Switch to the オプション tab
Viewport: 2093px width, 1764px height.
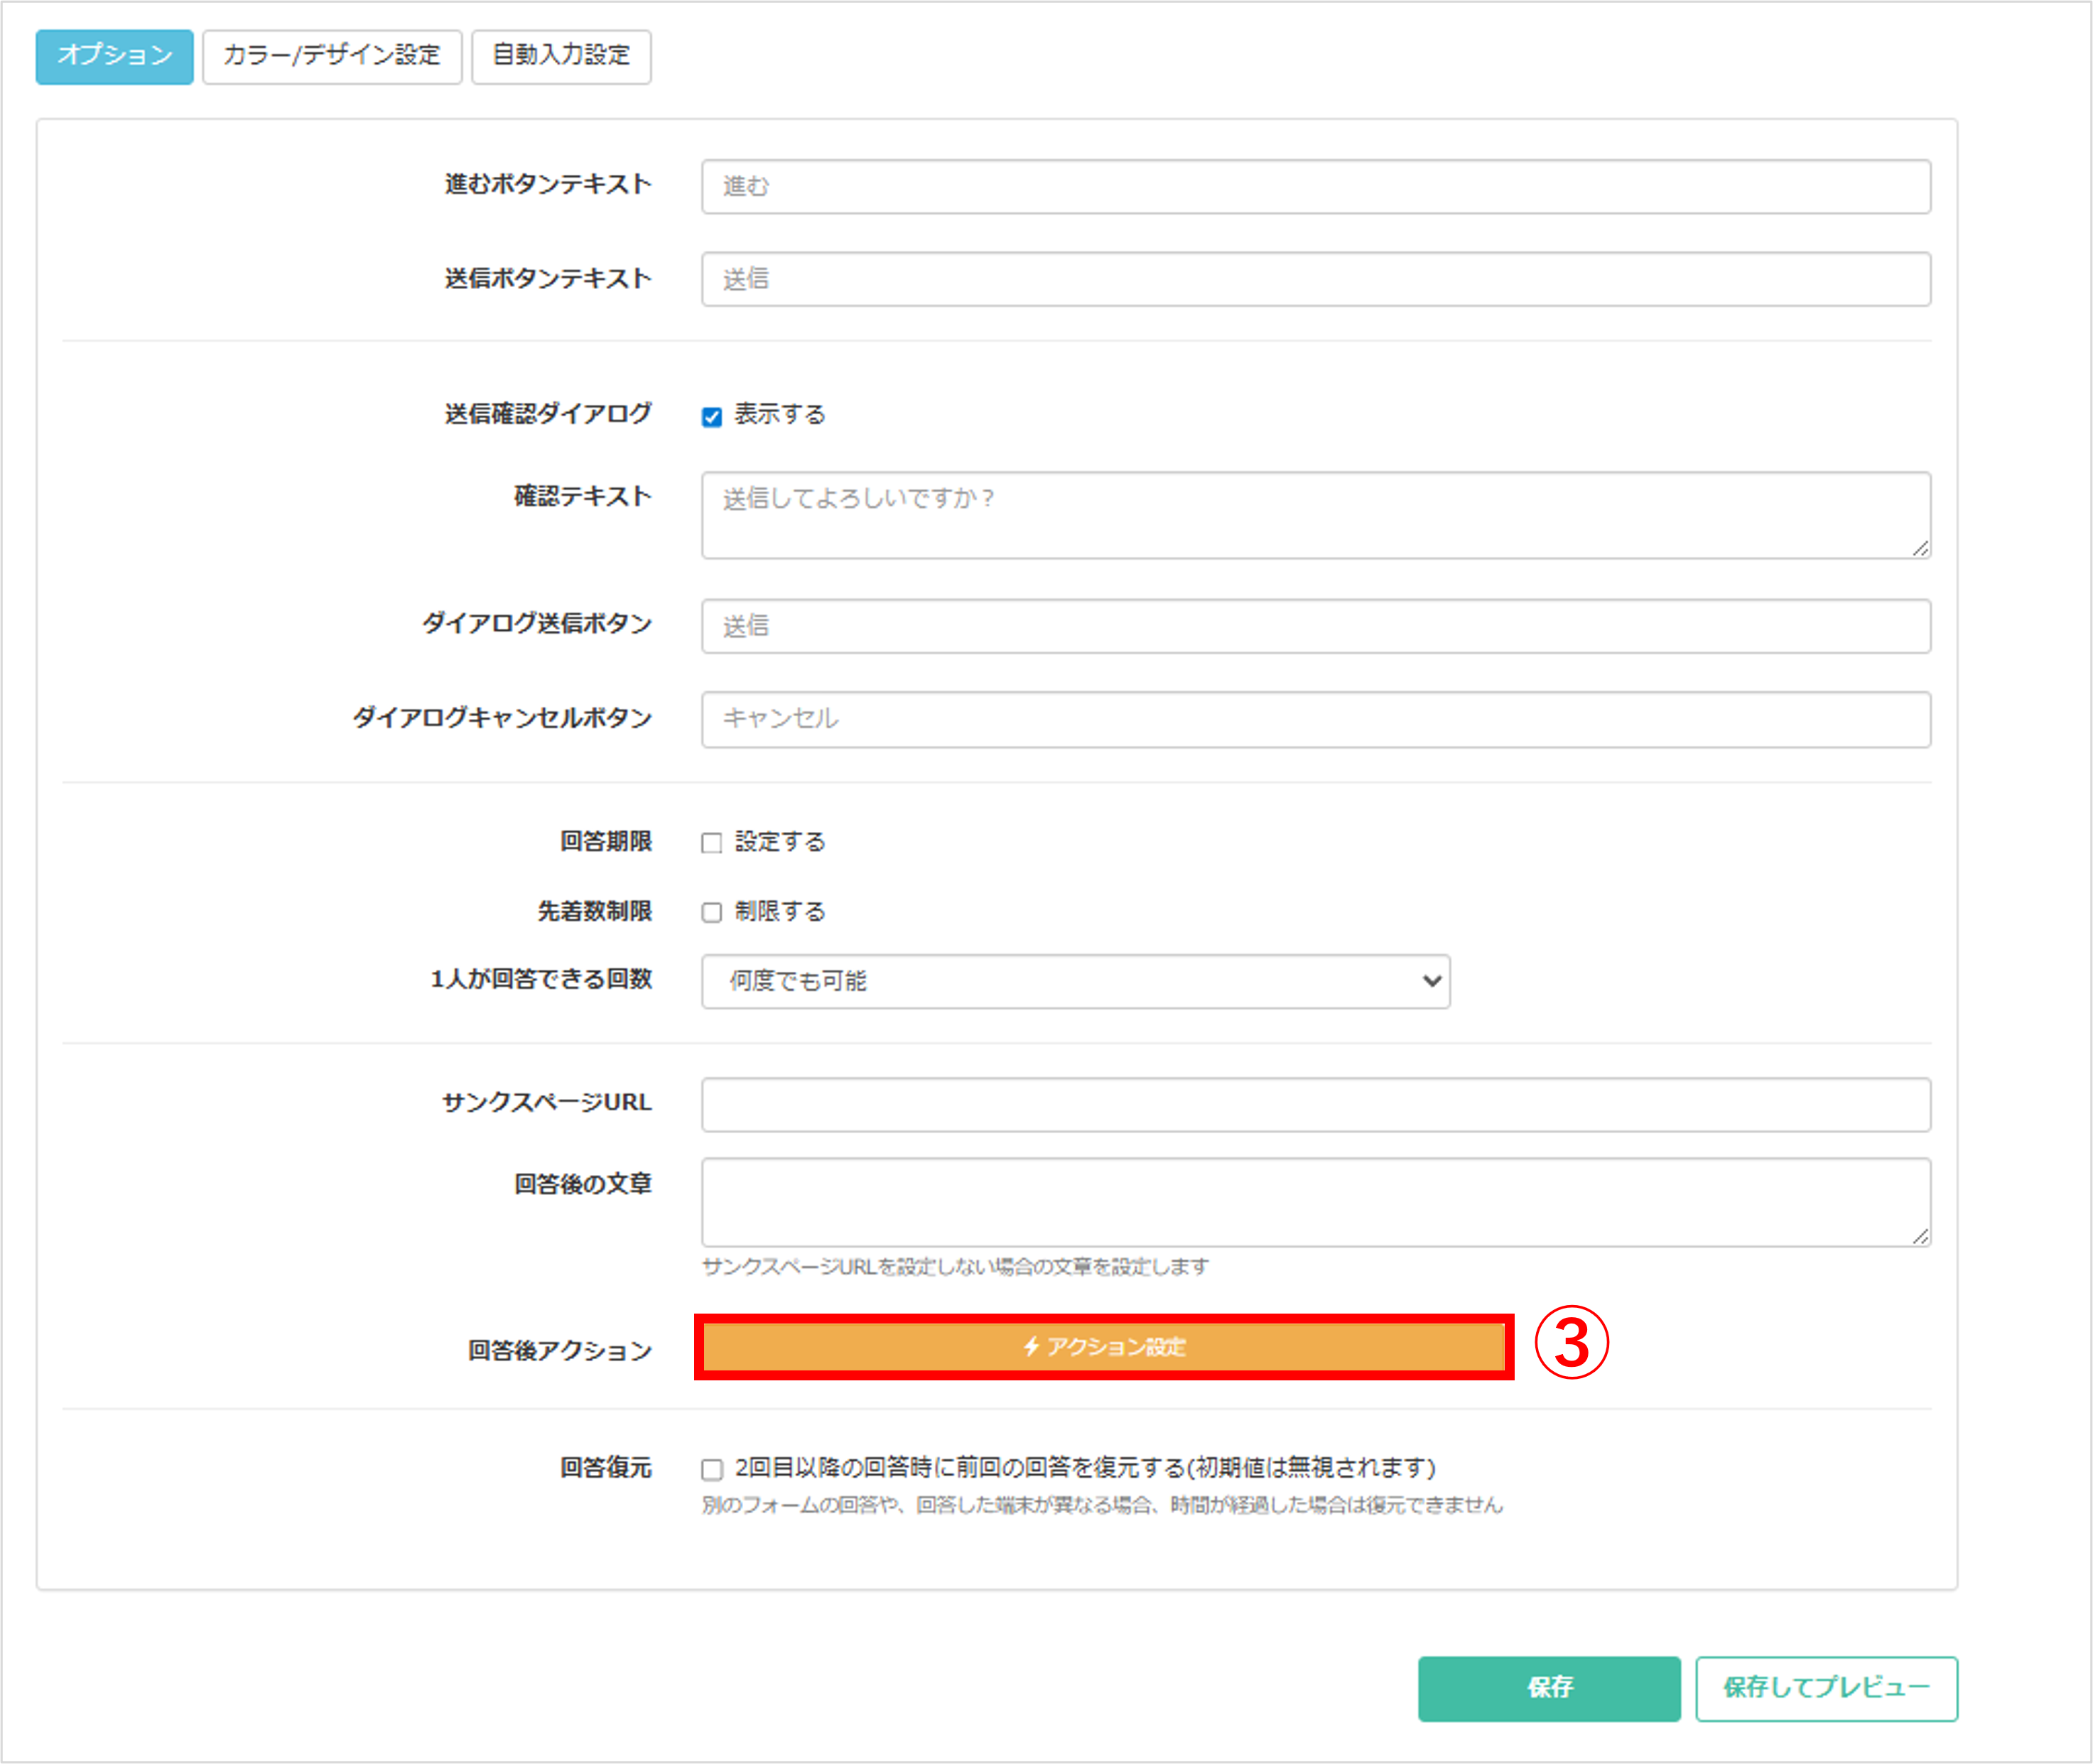tap(114, 56)
